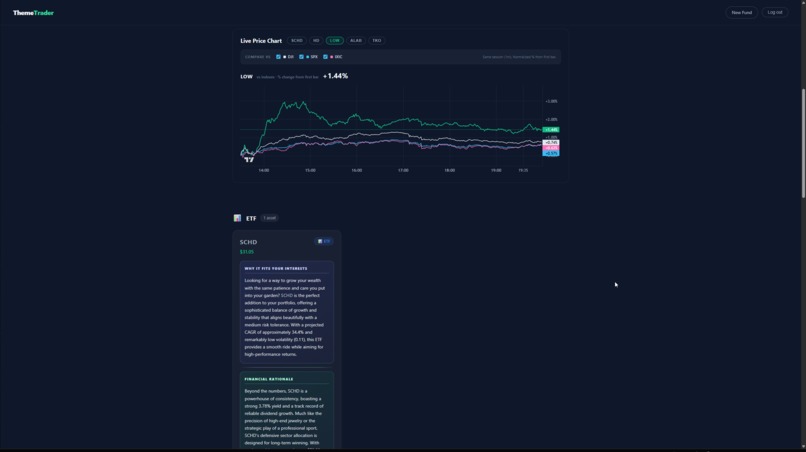Click the 15:00 time axis label
Image resolution: width=806 pixels, height=452 pixels.
[x=310, y=170]
